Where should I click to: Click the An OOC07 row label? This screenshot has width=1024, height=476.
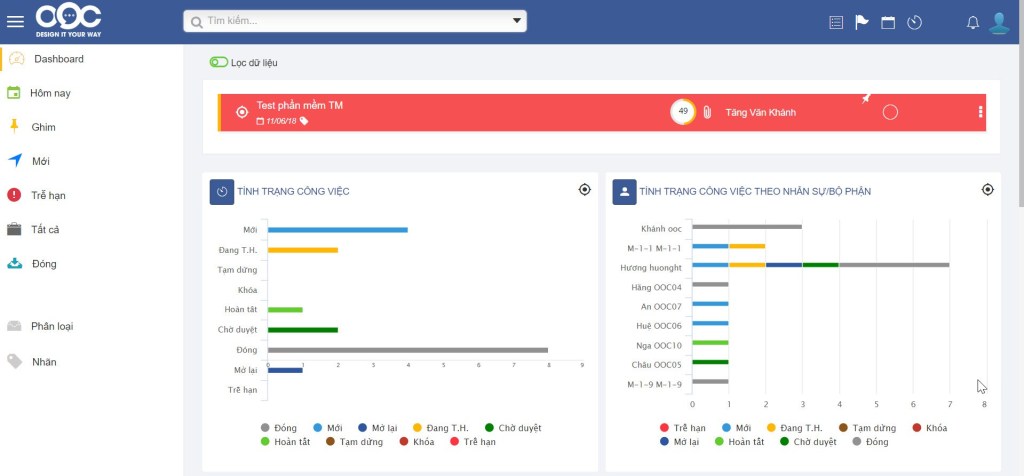click(x=661, y=306)
